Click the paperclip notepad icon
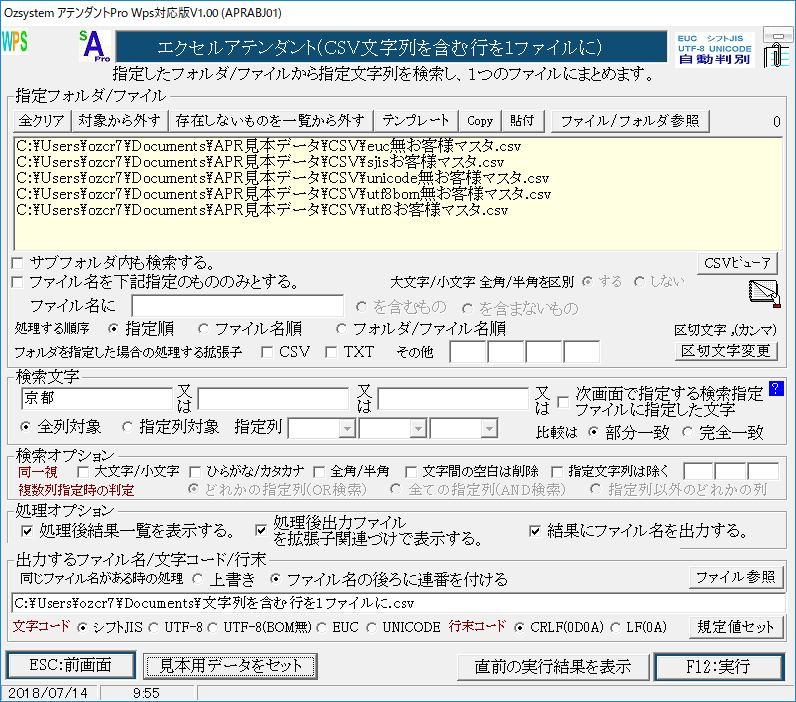Image resolution: width=796 pixels, height=702 pixels. pyautogui.click(x=776, y=48)
